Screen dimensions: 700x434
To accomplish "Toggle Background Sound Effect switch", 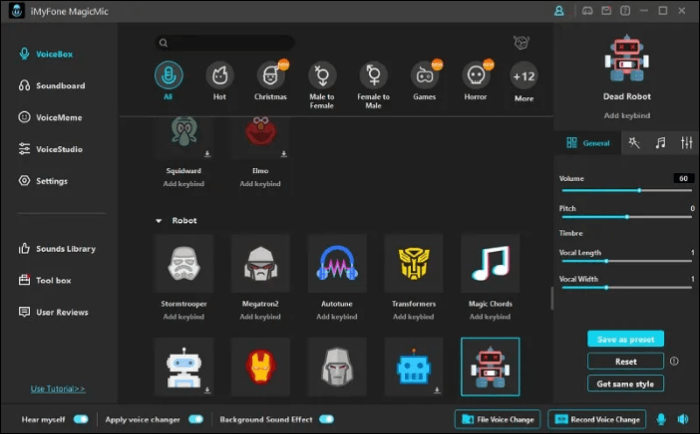I will [x=326, y=419].
